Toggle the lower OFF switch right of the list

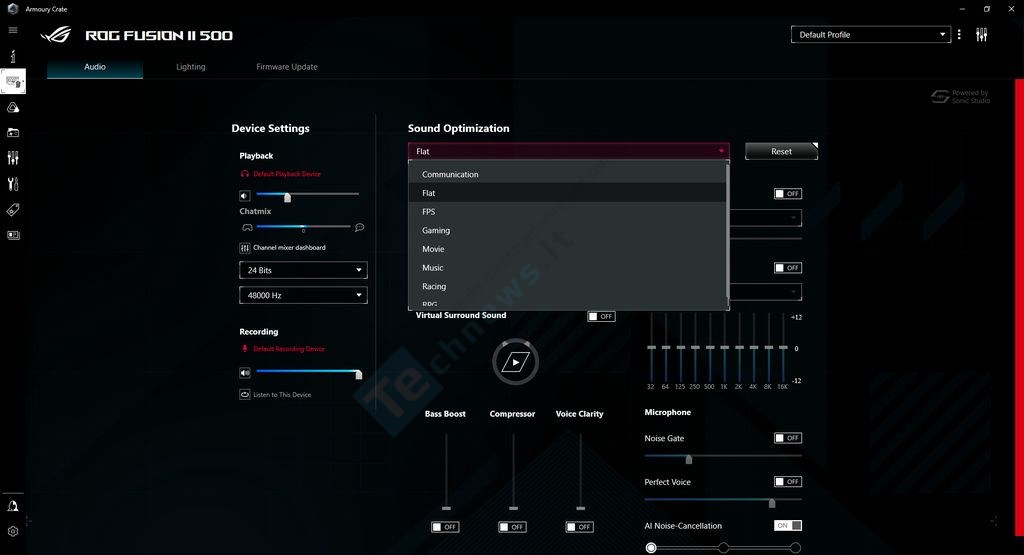pyautogui.click(x=788, y=268)
